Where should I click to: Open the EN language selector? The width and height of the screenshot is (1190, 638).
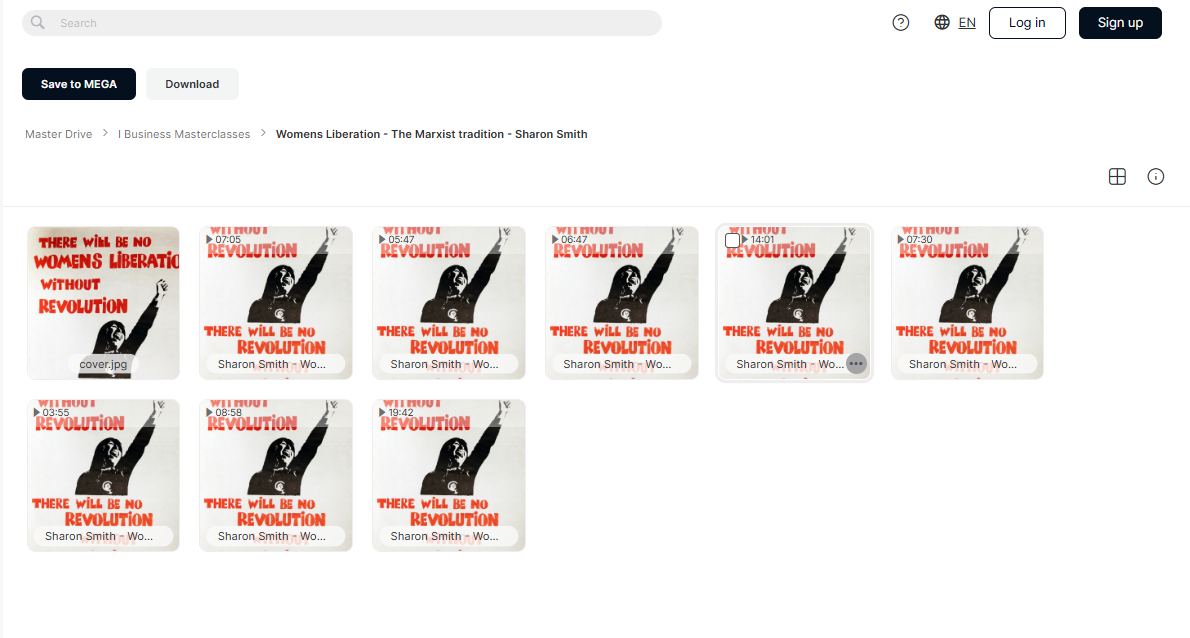click(967, 23)
